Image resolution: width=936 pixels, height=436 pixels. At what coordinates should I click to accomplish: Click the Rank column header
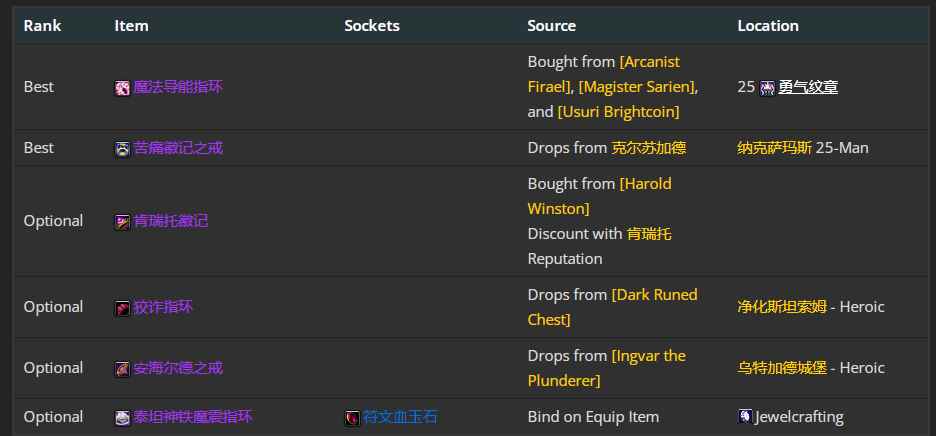pyautogui.click(x=43, y=26)
